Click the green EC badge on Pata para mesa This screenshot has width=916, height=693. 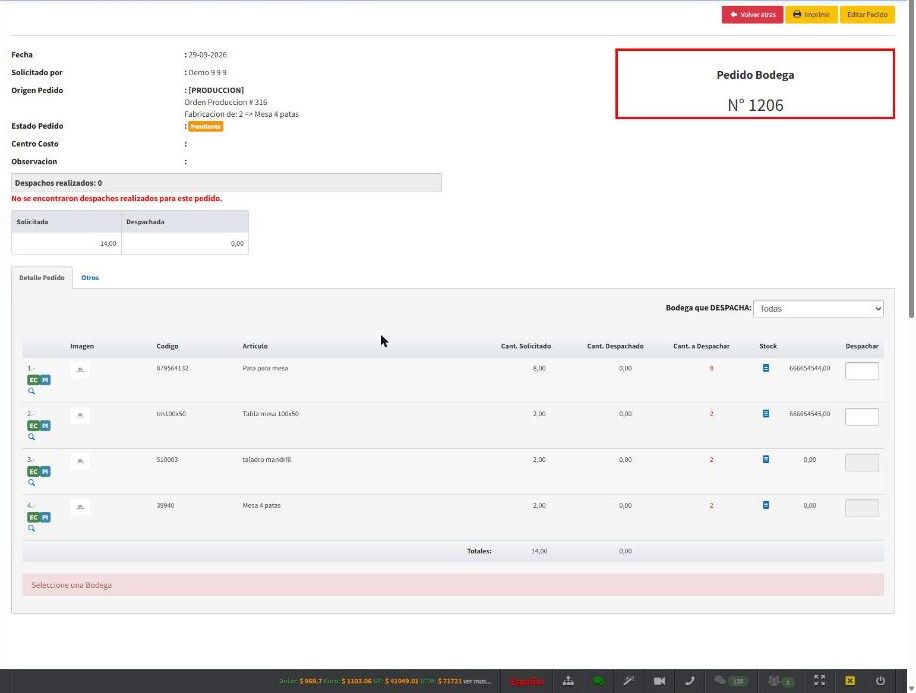(x=33, y=380)
